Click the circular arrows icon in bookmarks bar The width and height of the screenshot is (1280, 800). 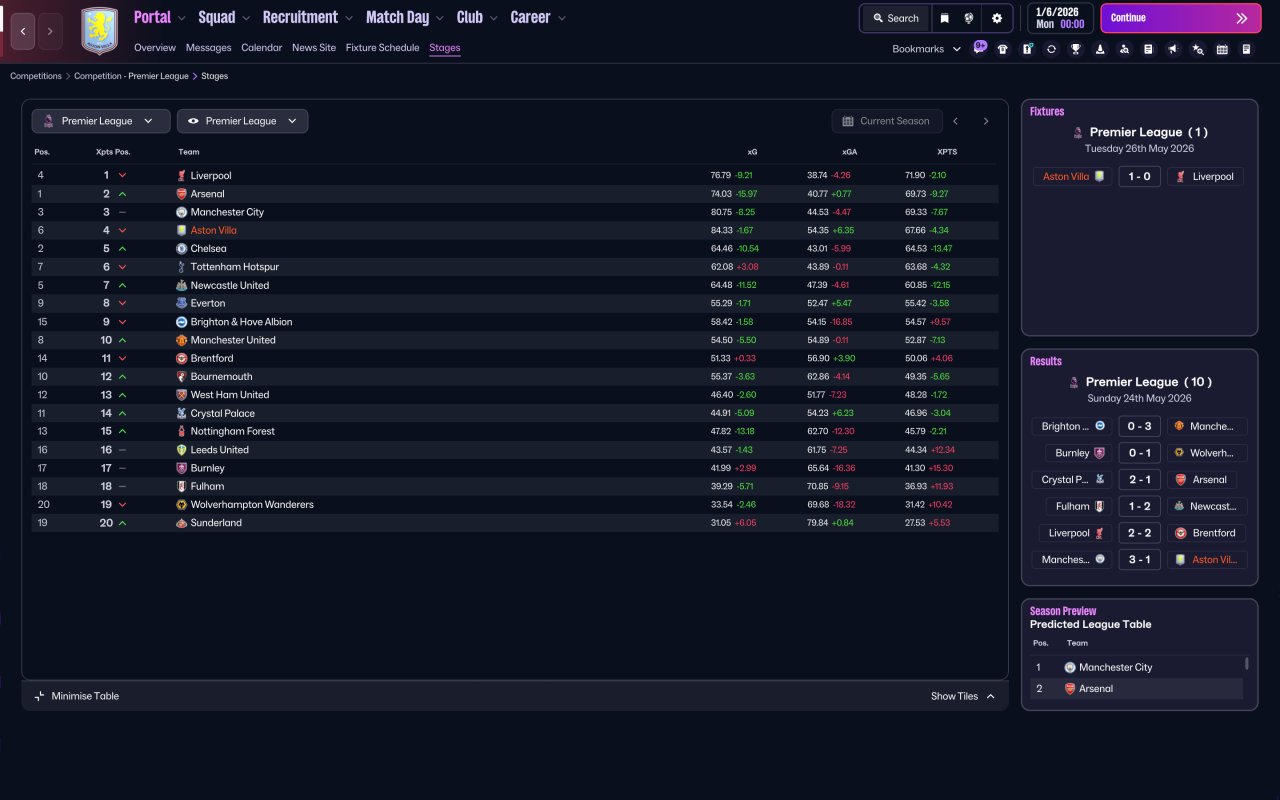[x=1051, y=49]
